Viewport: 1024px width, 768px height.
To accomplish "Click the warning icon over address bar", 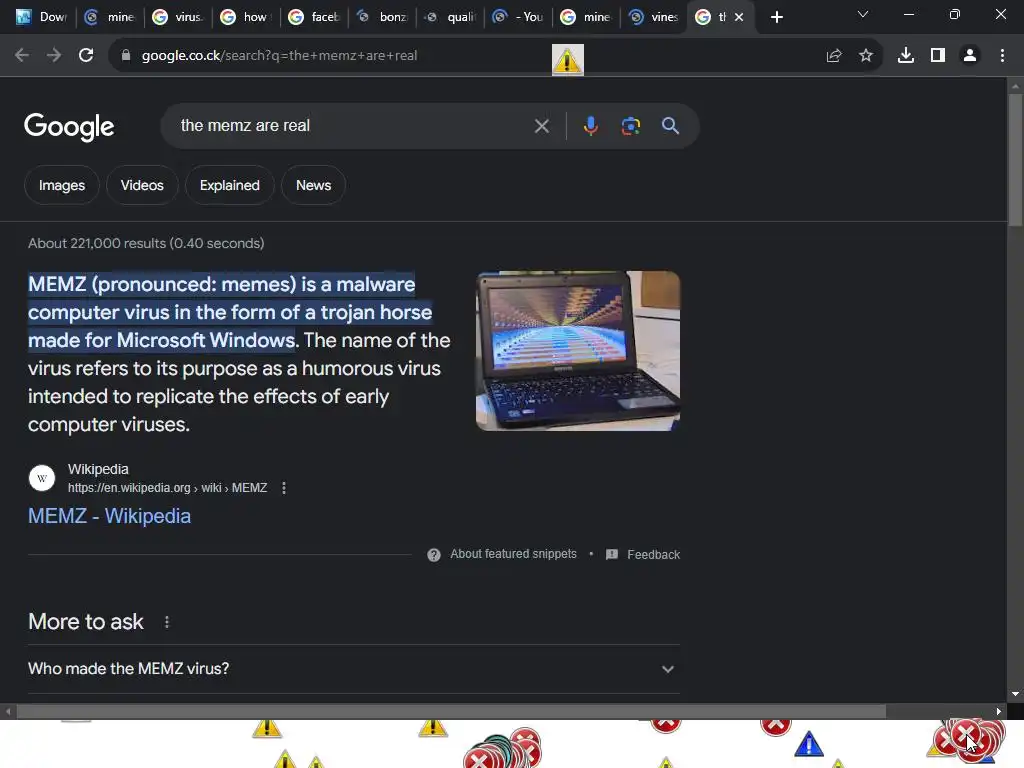I will [568, 60].
